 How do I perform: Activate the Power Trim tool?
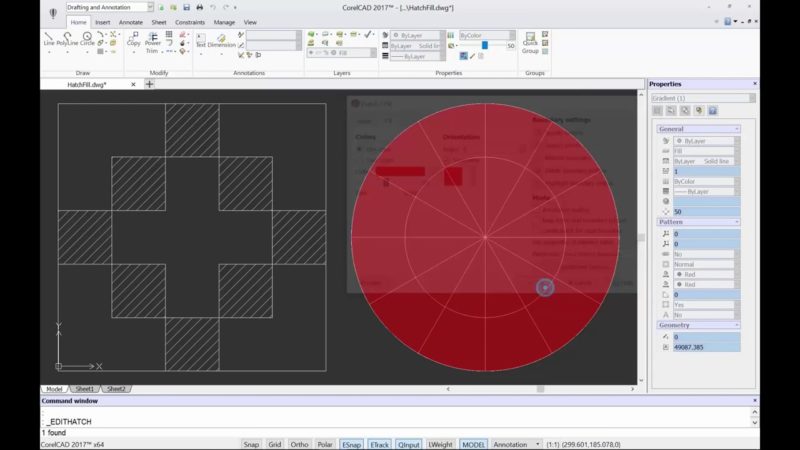coord(153,40)
